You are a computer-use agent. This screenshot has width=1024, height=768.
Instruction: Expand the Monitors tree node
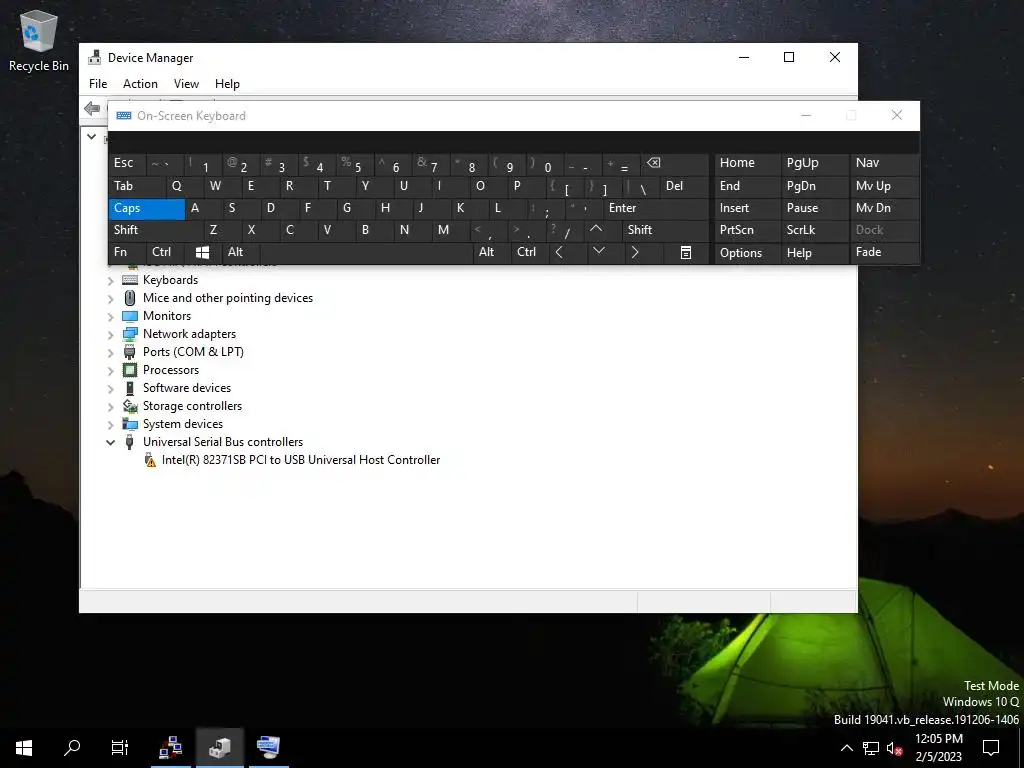(110, 317)
